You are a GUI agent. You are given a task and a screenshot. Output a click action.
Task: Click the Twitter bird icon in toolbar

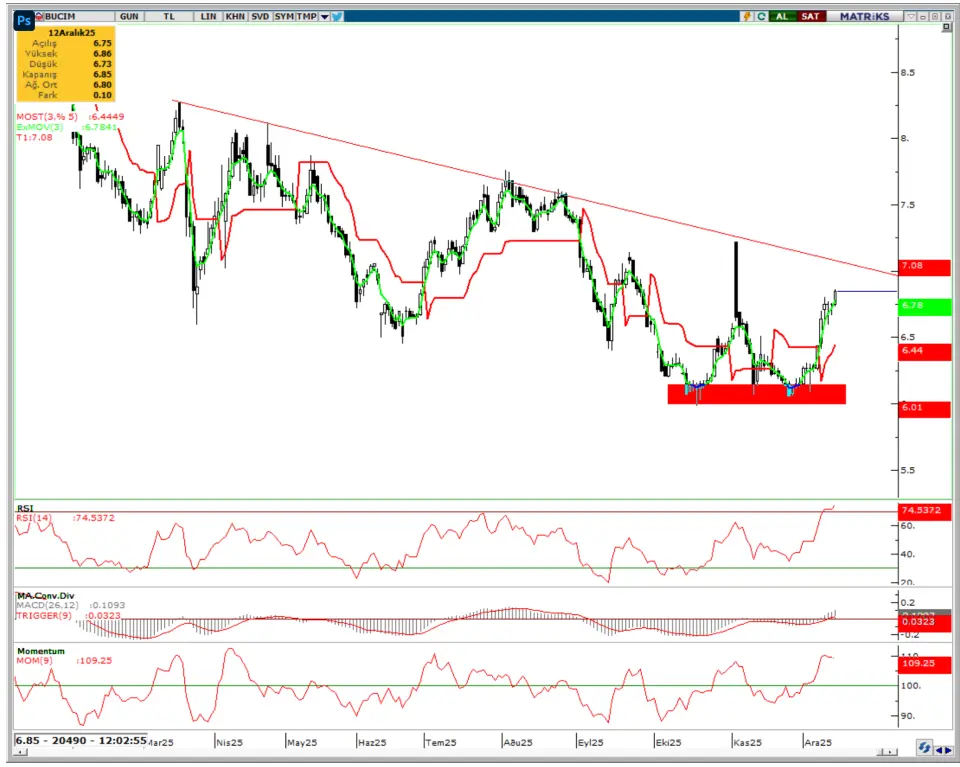[x=338, y=17]
